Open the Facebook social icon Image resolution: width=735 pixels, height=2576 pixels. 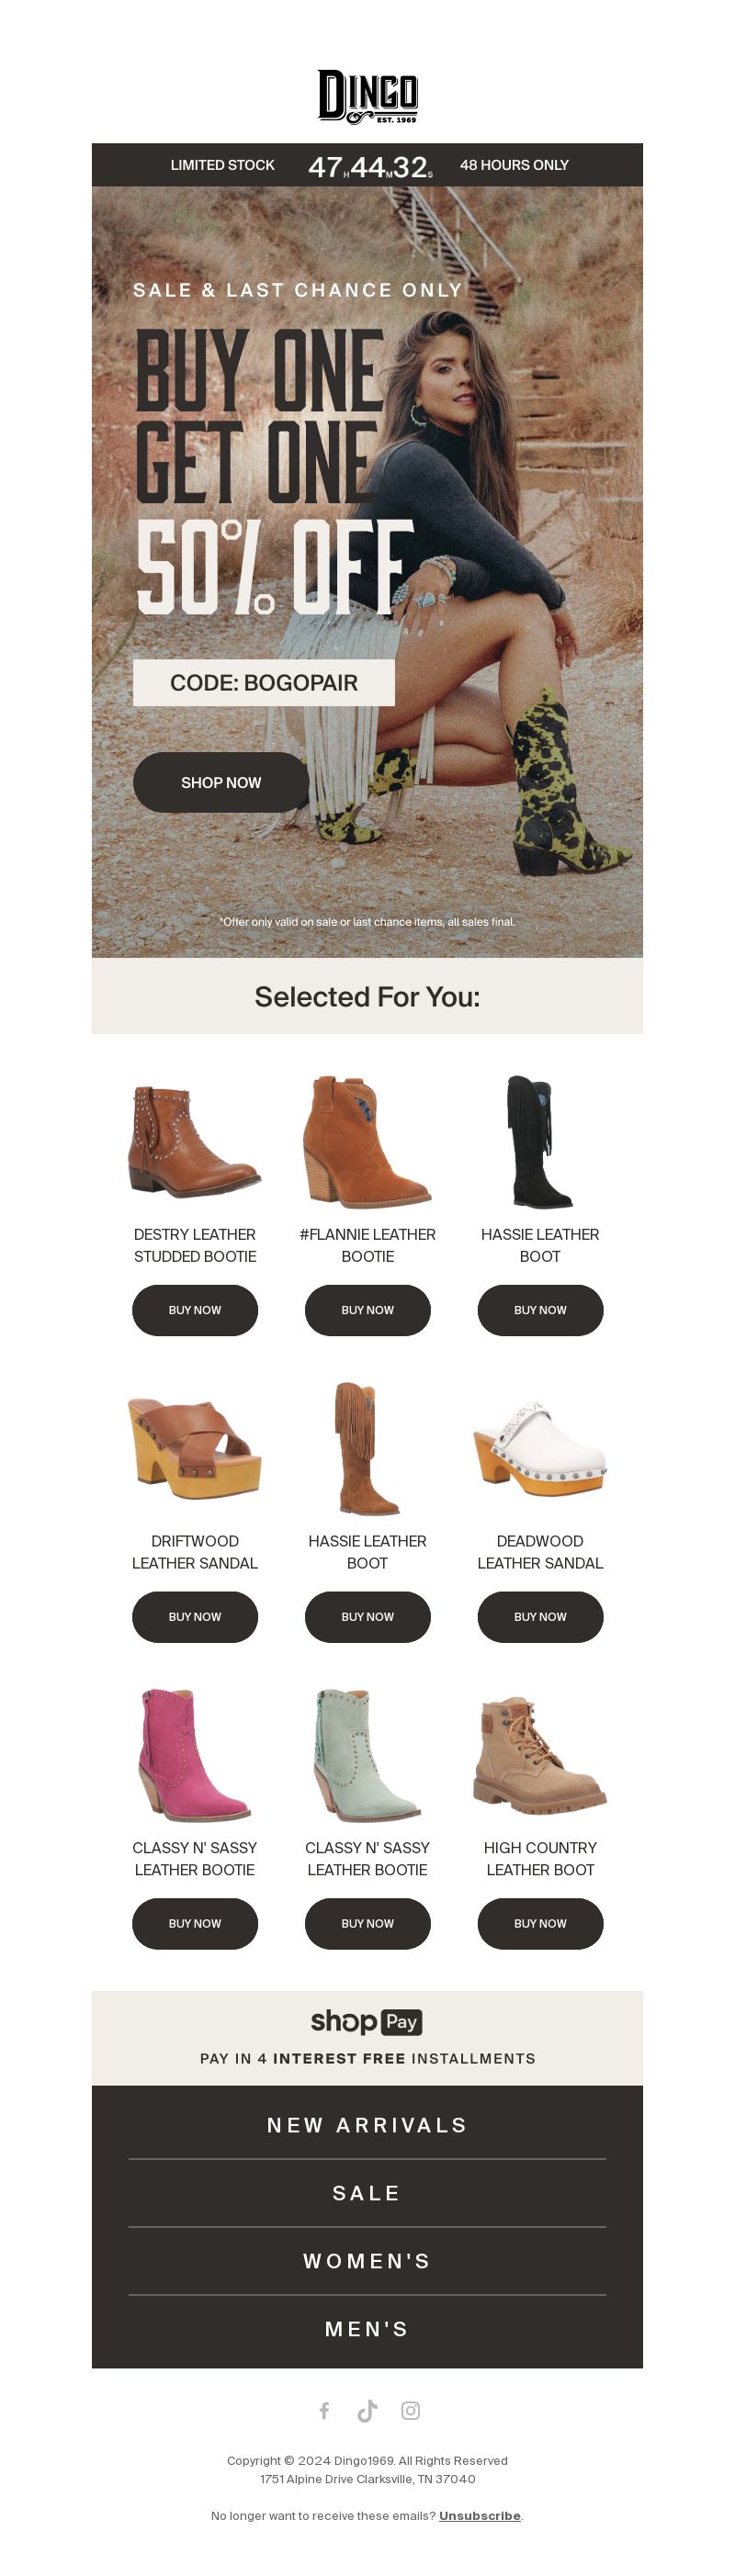[x=324, y=2410]
